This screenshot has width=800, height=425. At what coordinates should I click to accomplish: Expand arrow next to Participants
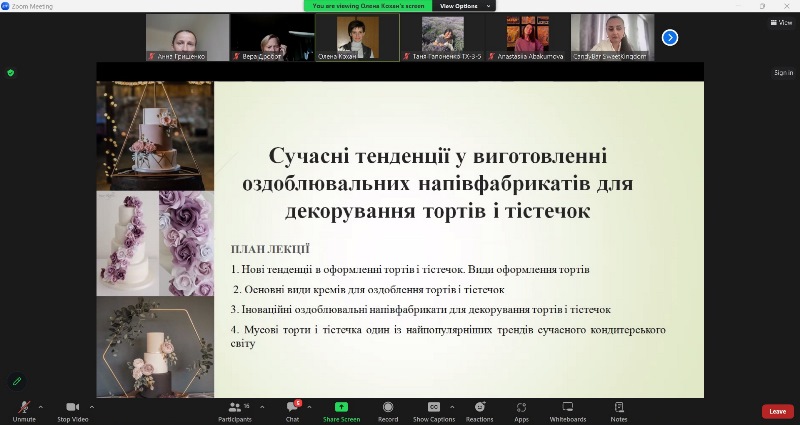click(x=262, y=407)
